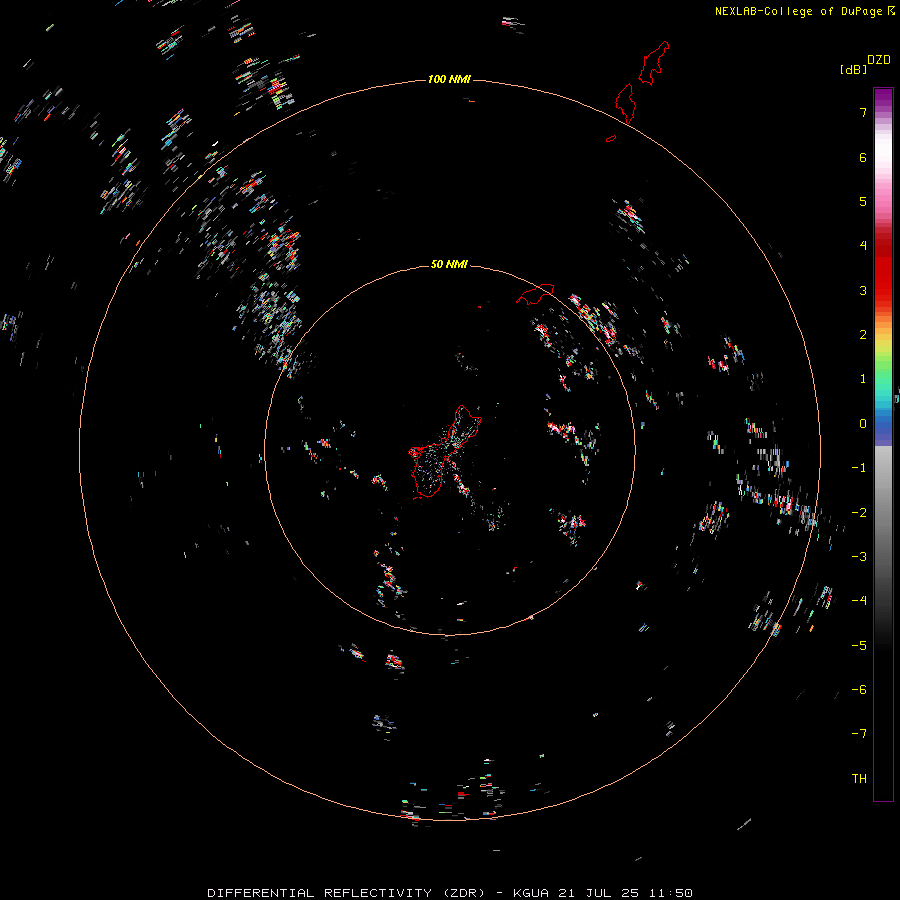Viewport: 900px width, 900px height.
Task: Click the [dB] unit label
Action: (x=853, y=69)
